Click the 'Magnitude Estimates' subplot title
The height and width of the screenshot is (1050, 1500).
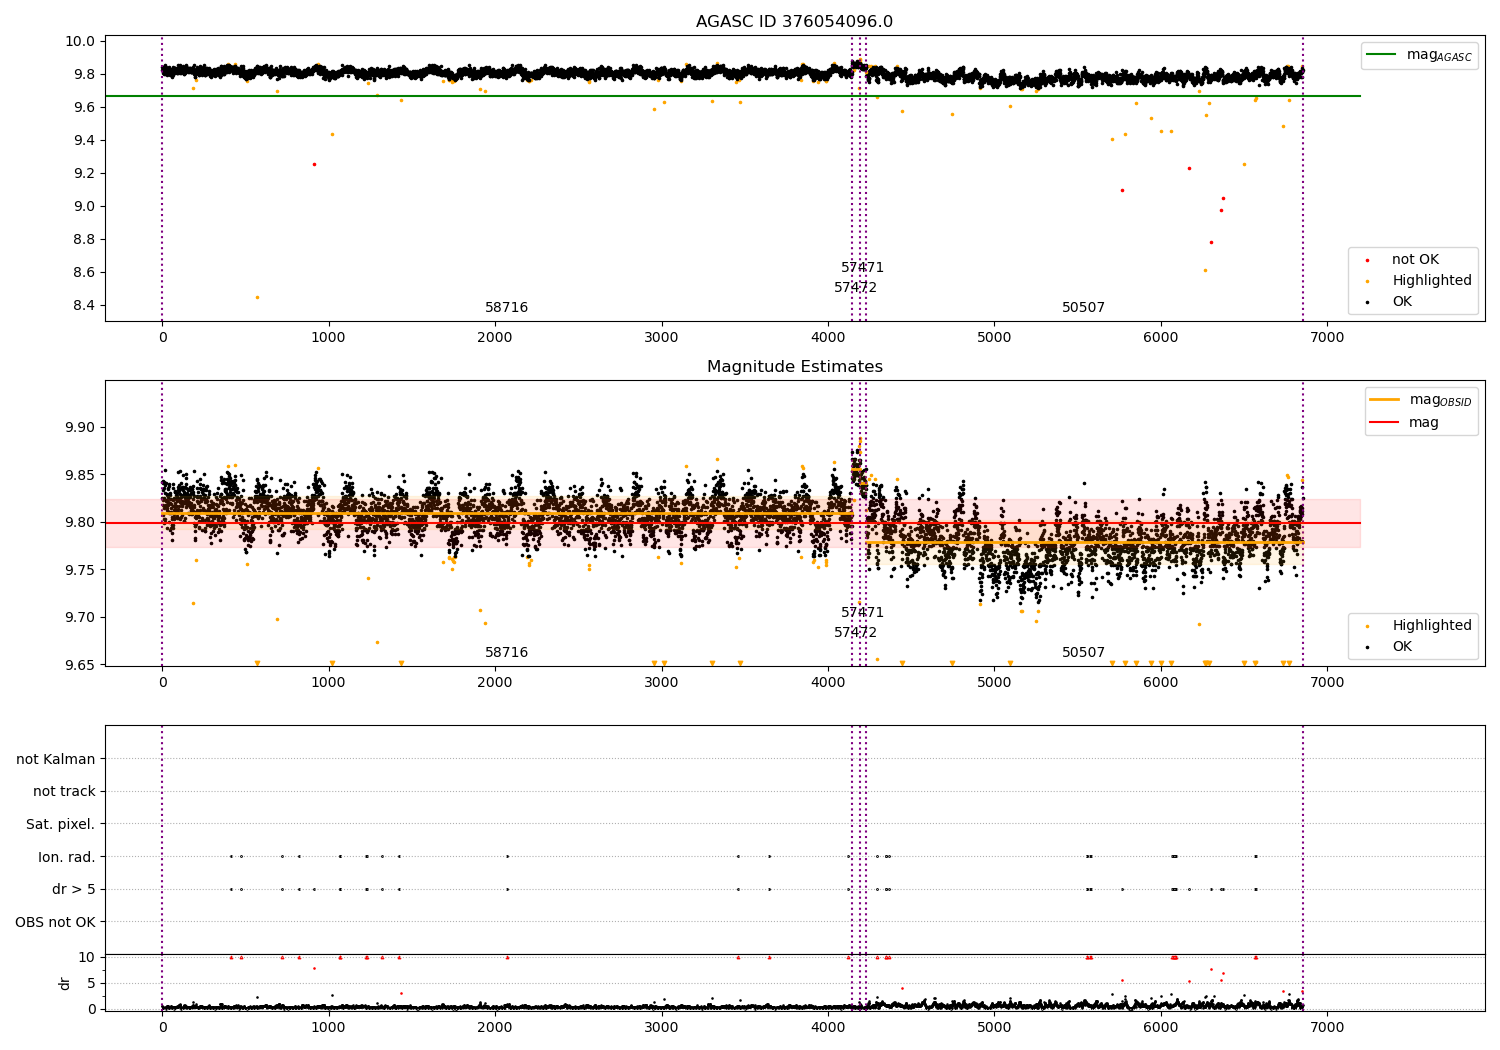pyautogui.click(x=795, y=367)
